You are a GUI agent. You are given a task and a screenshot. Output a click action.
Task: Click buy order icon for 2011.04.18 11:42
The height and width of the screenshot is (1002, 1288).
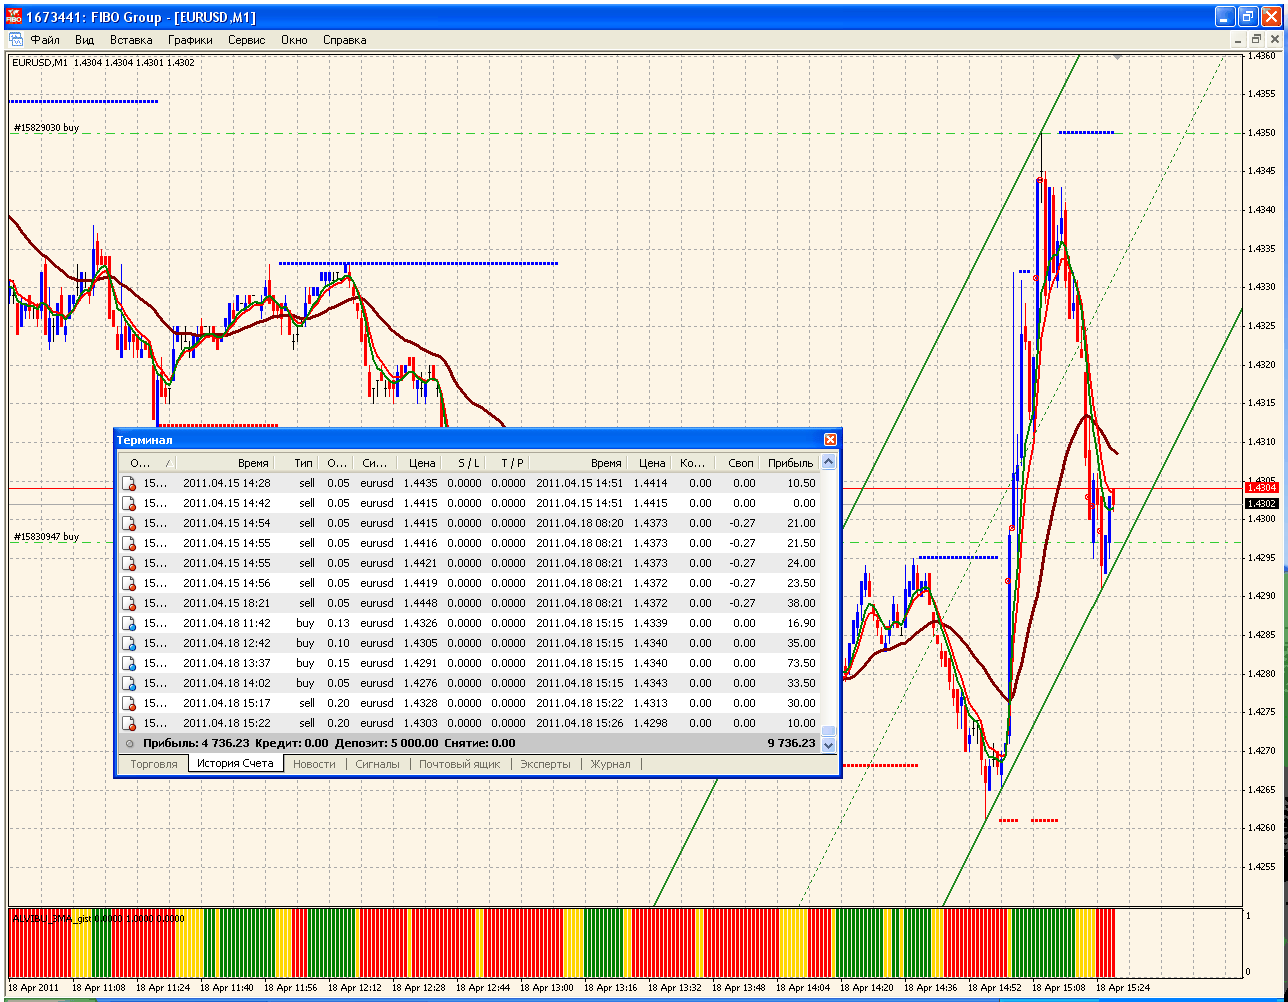(x=128, y=623)
